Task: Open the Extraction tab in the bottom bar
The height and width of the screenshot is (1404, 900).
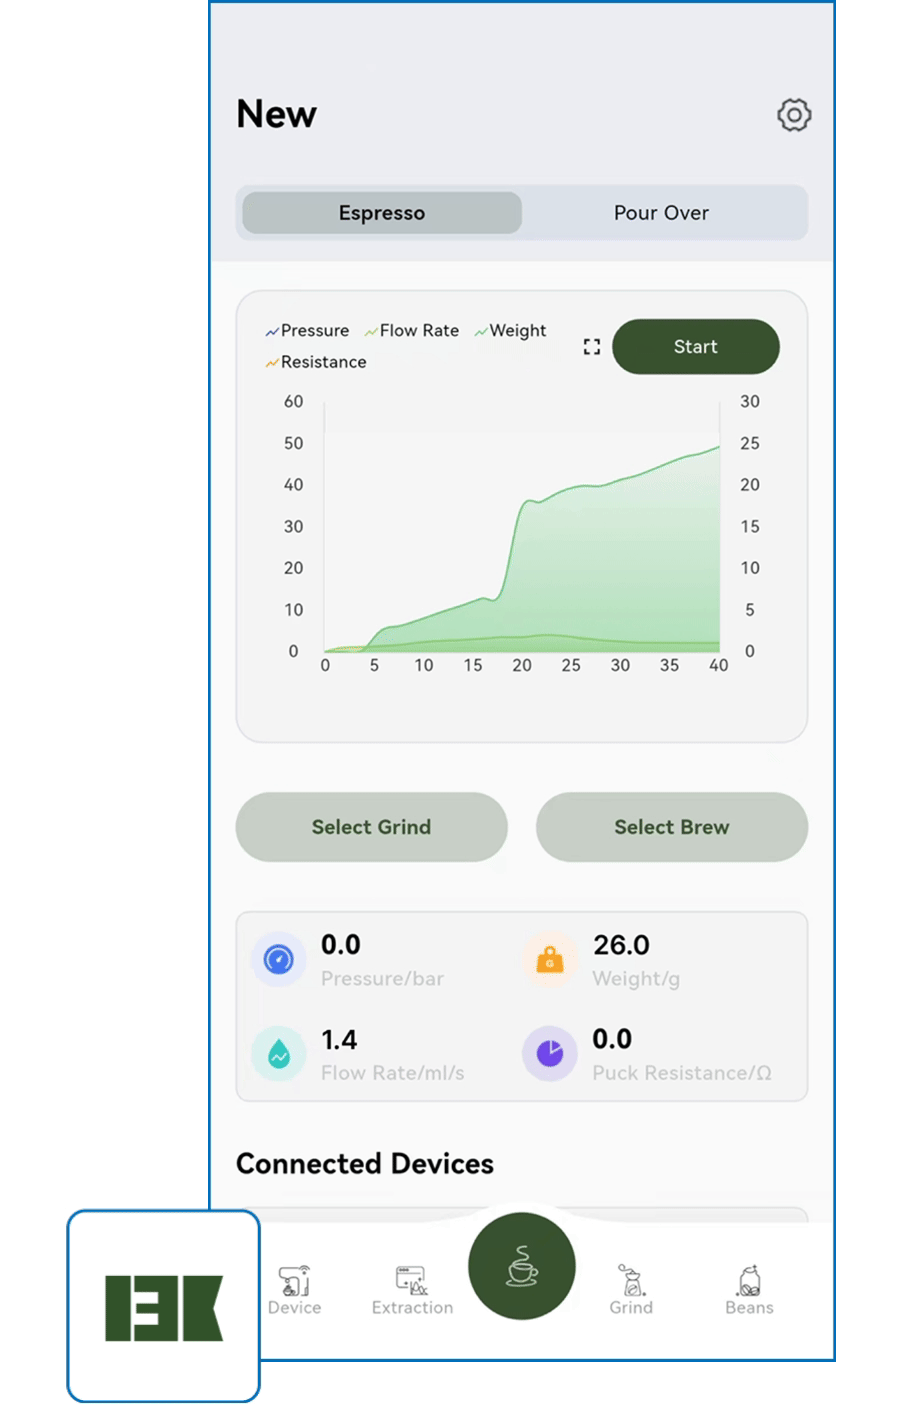Action: [x=412, y=1289]
